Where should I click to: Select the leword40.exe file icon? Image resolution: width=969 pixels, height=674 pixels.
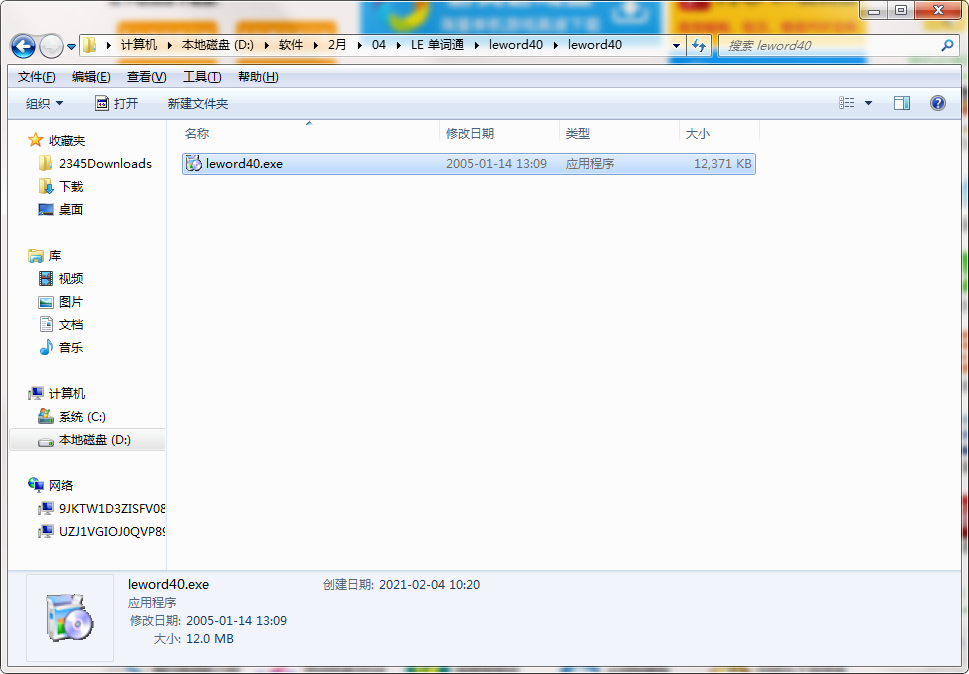[194, 163]
